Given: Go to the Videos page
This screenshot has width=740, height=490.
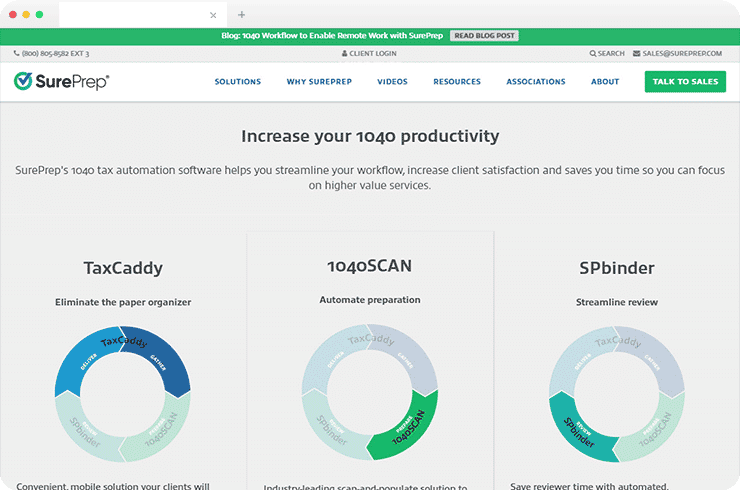Looking at the screenshot, I should tap(392, 82).
